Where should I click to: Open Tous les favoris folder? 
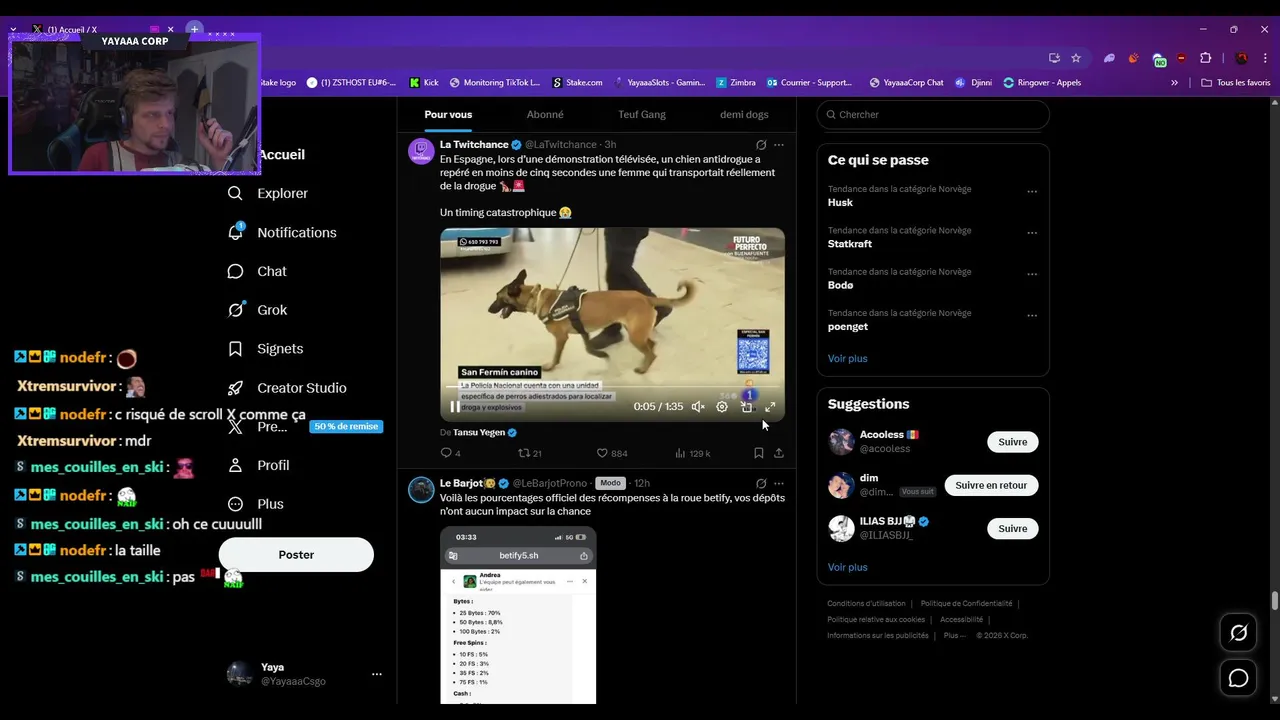coord(1235,83)
